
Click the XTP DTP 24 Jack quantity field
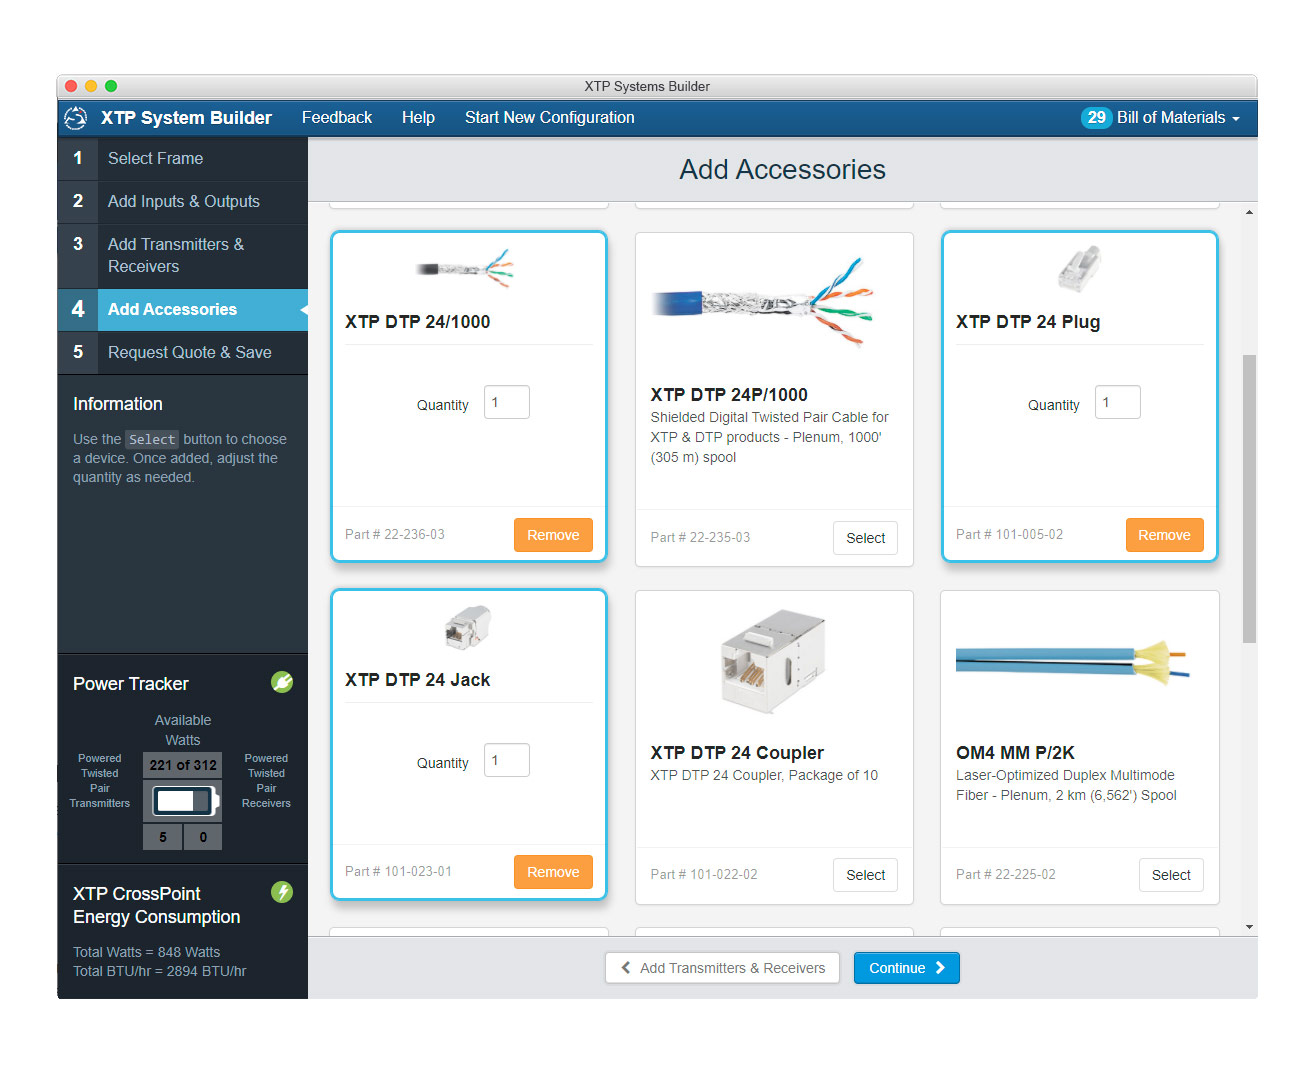[x=507, y=760]
